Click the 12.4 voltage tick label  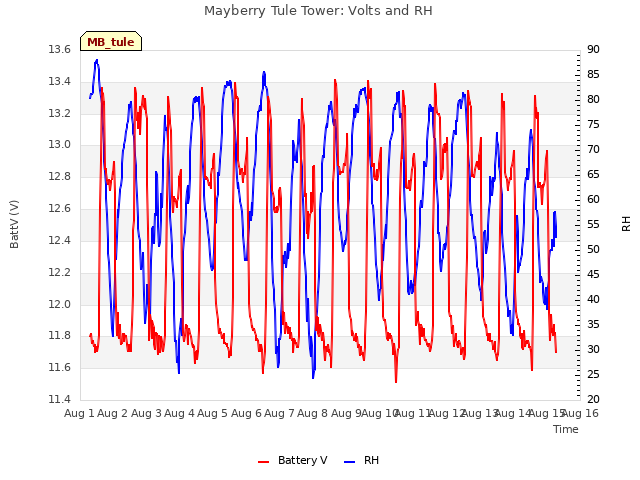(59, 240)
